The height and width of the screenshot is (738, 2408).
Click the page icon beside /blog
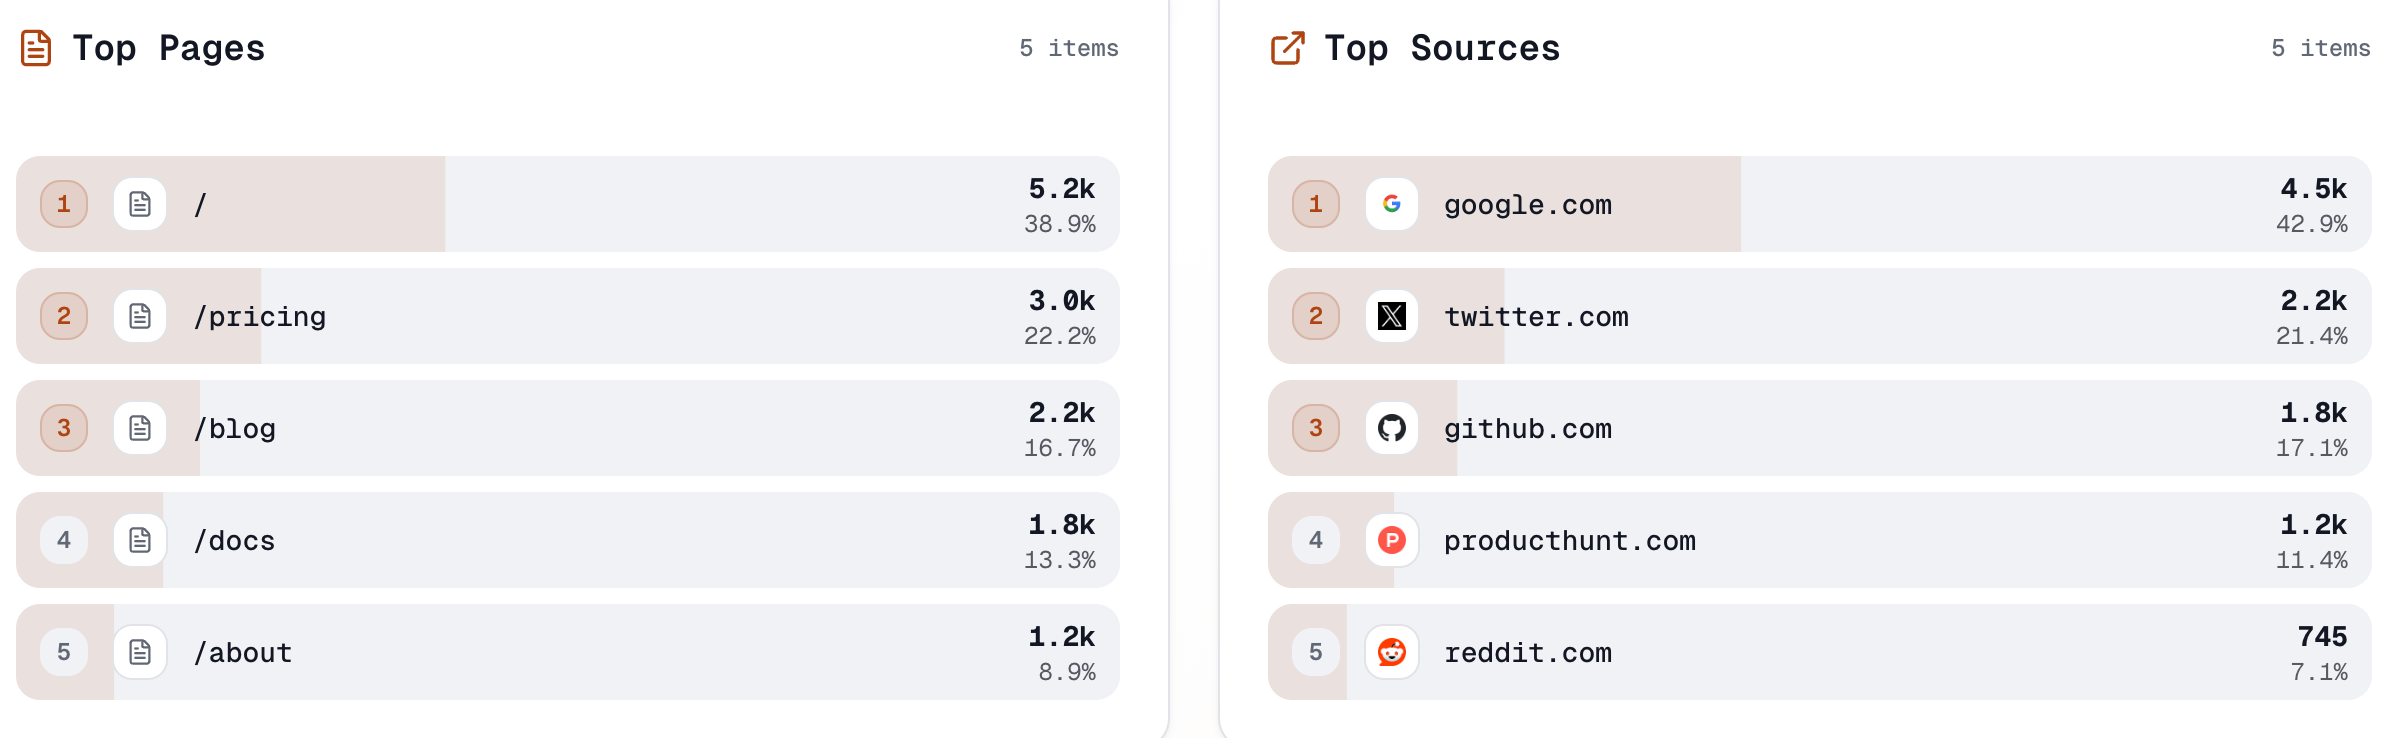pyautogui.click(x=140, y=428)
